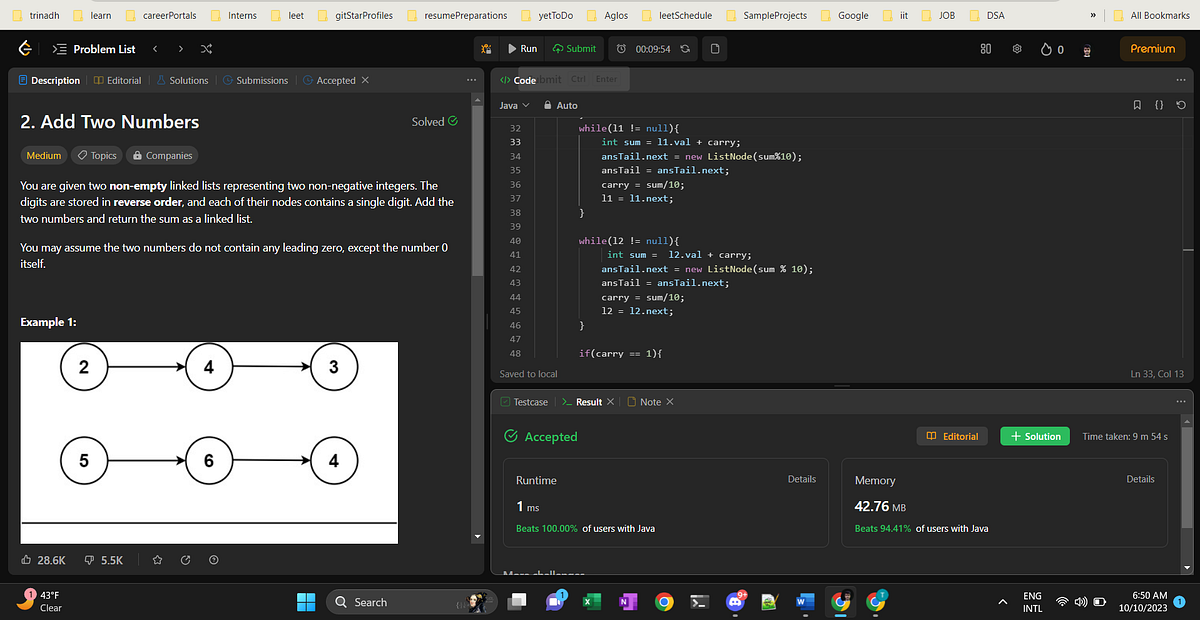Open the All Bookmarks folder
This screenshot has height=620, width=1200.
click(x=1150, y=15)
